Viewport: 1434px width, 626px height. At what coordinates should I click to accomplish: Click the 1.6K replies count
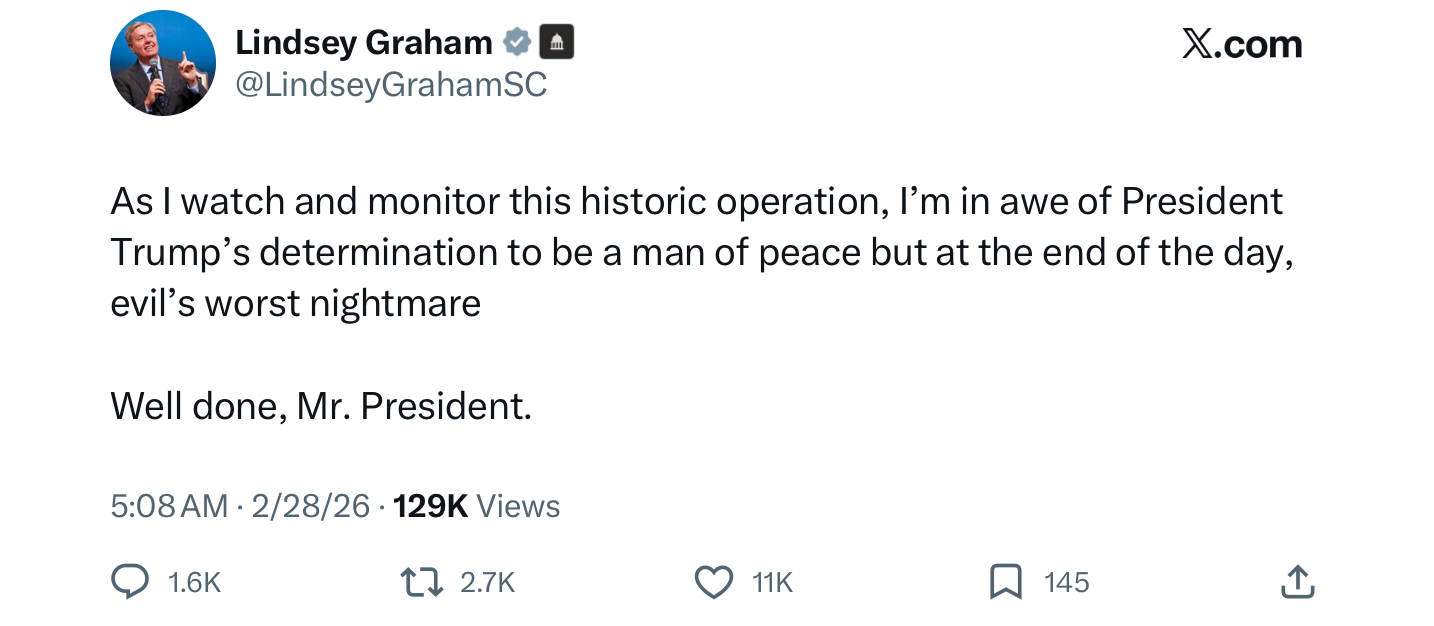(195, 582)
